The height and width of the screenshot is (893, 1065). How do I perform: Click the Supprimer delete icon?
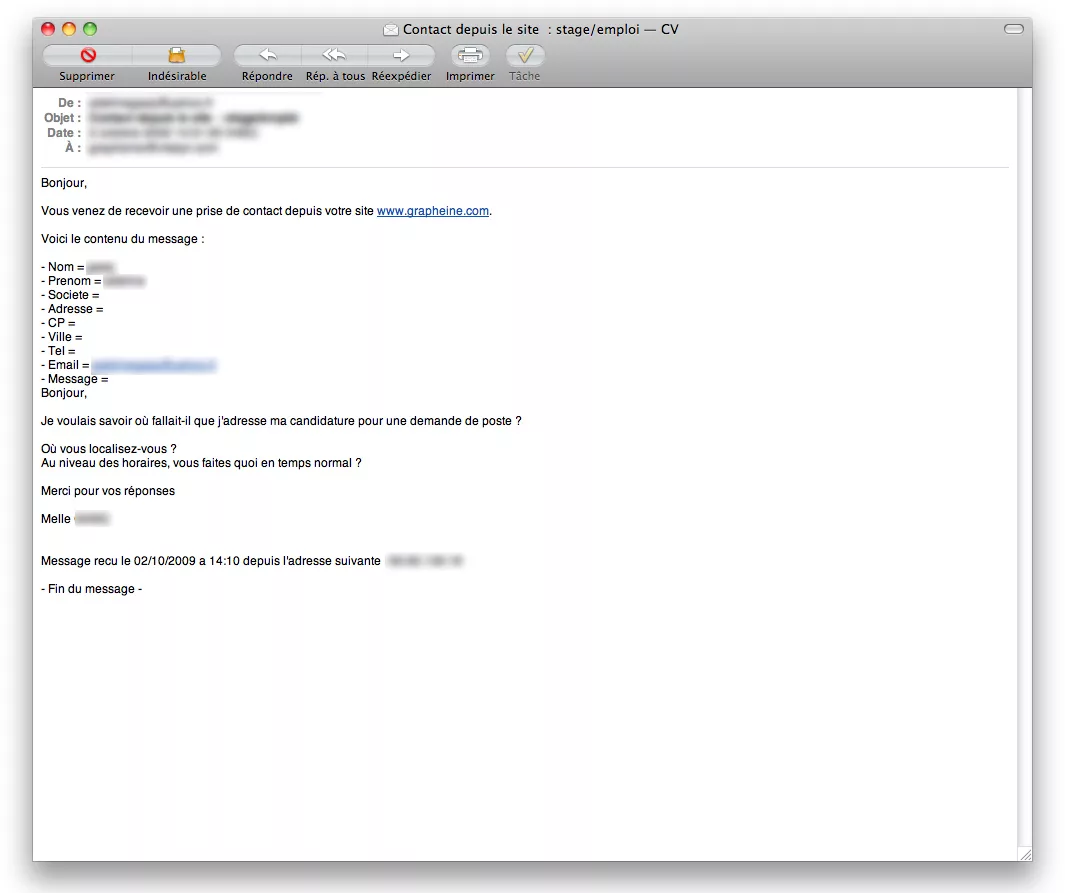(87, 56)
